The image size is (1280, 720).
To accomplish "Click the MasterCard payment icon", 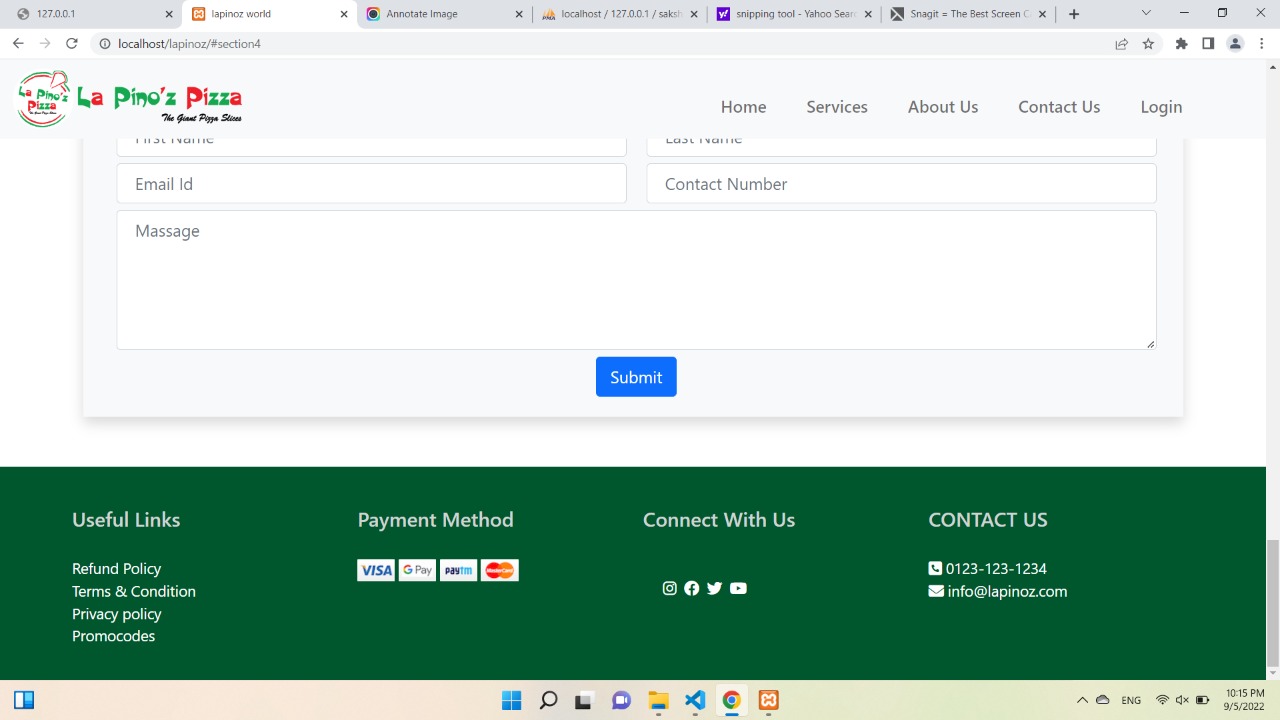I will coord(499,570).
